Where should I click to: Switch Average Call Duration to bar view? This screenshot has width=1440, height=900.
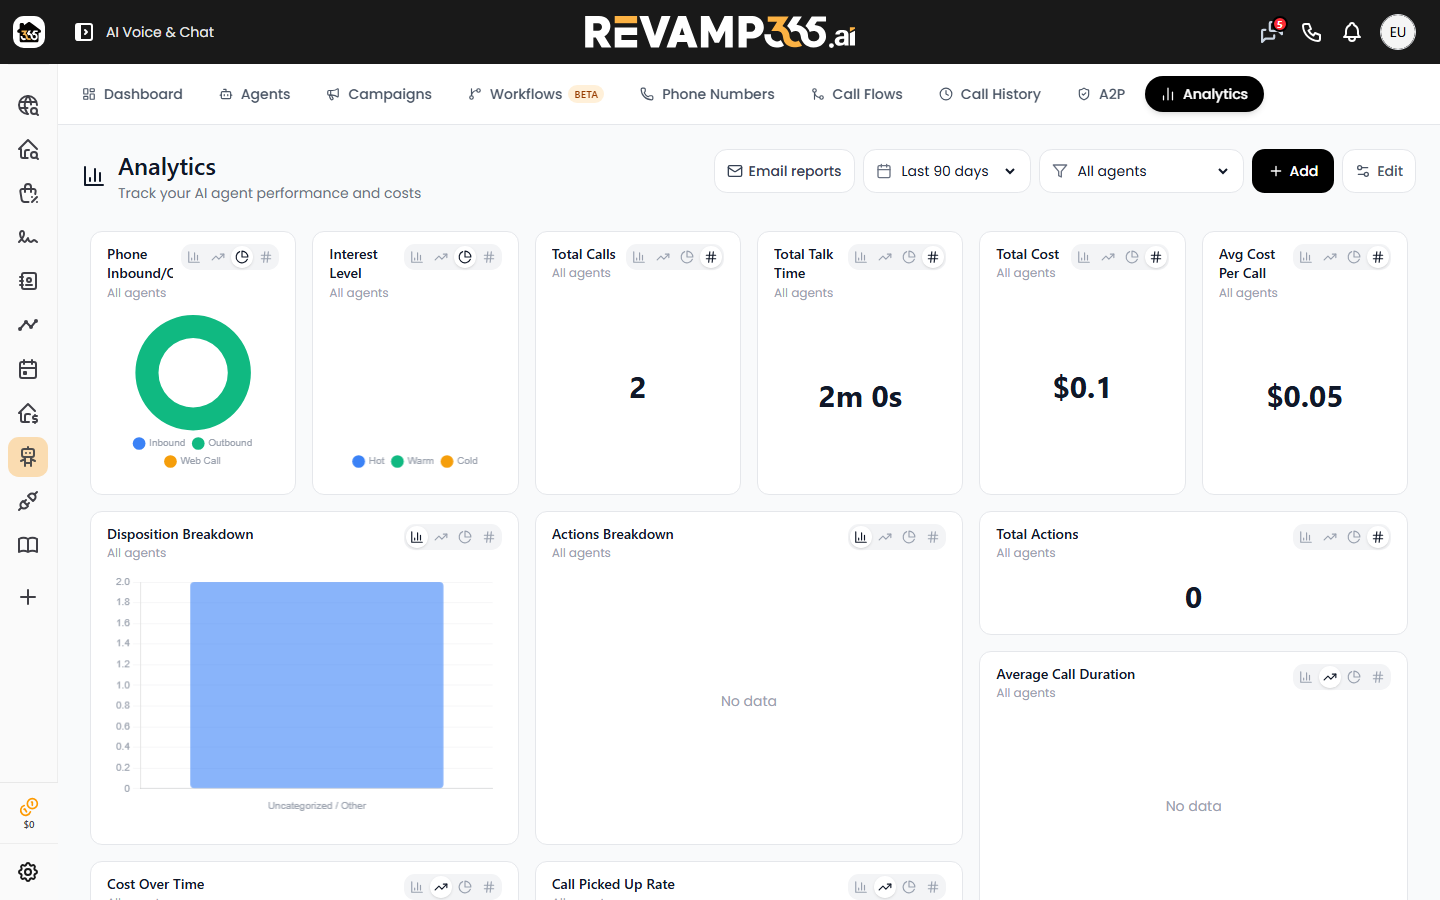click(1306, 677)
